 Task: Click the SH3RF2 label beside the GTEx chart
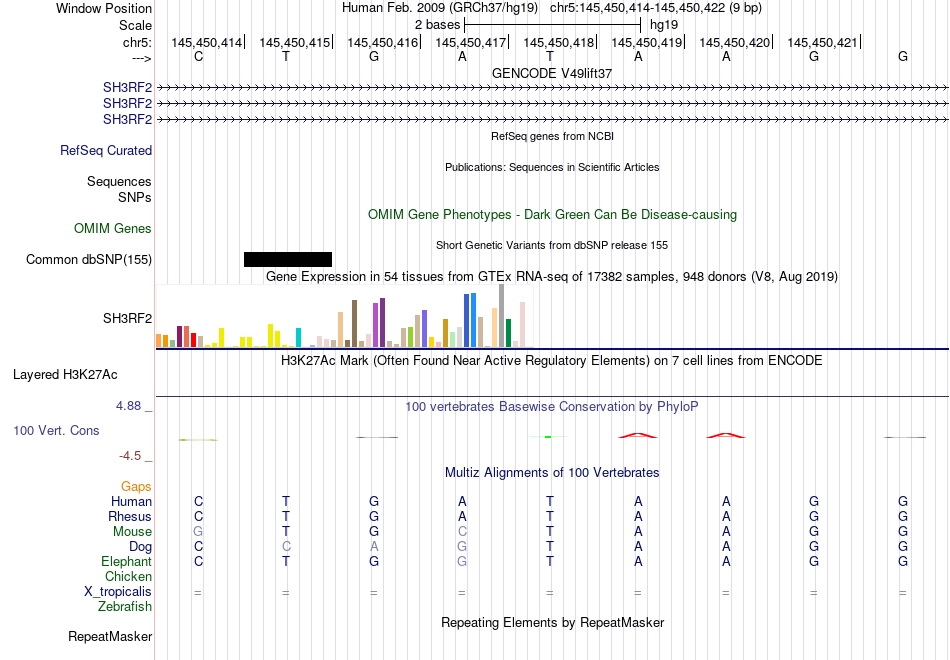tap(127, 318)
